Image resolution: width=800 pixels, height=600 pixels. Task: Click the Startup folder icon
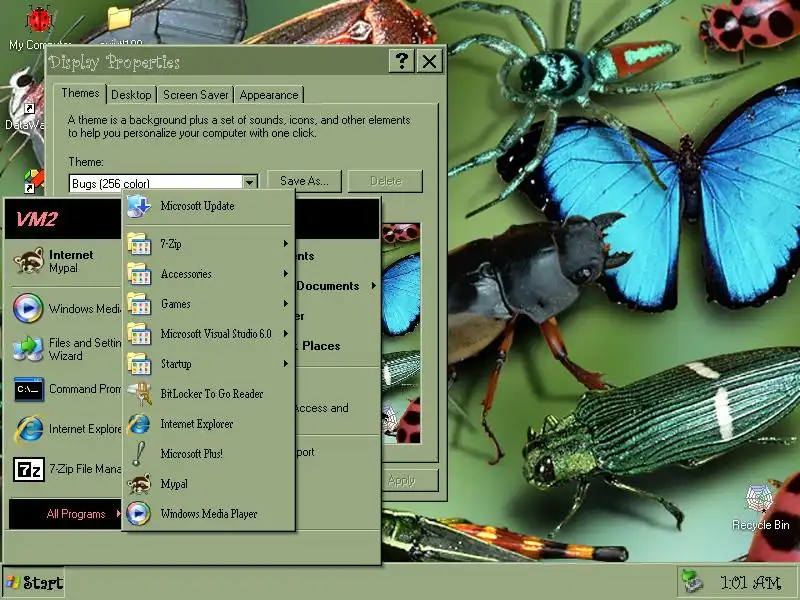(x=139, y=364)
